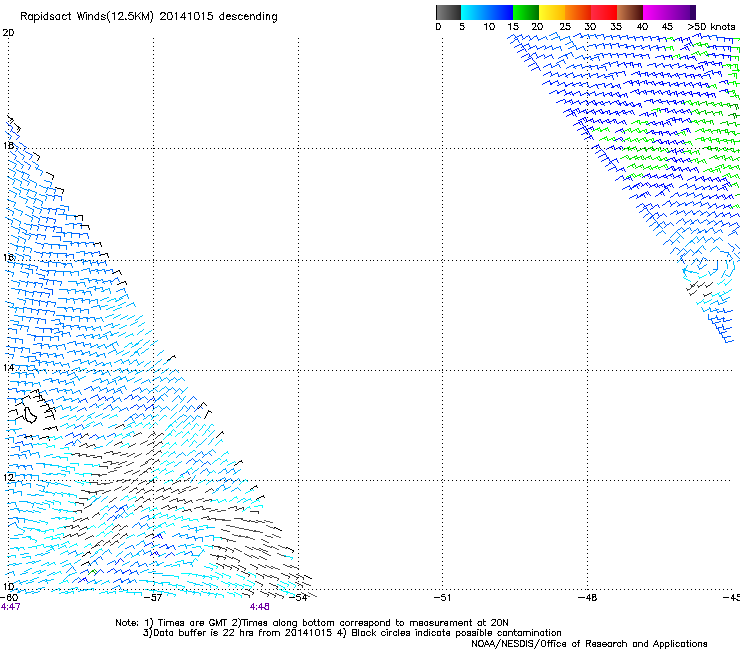Click the longitude -48 axis label
740x650 pixels.
[x=587, y=598]
